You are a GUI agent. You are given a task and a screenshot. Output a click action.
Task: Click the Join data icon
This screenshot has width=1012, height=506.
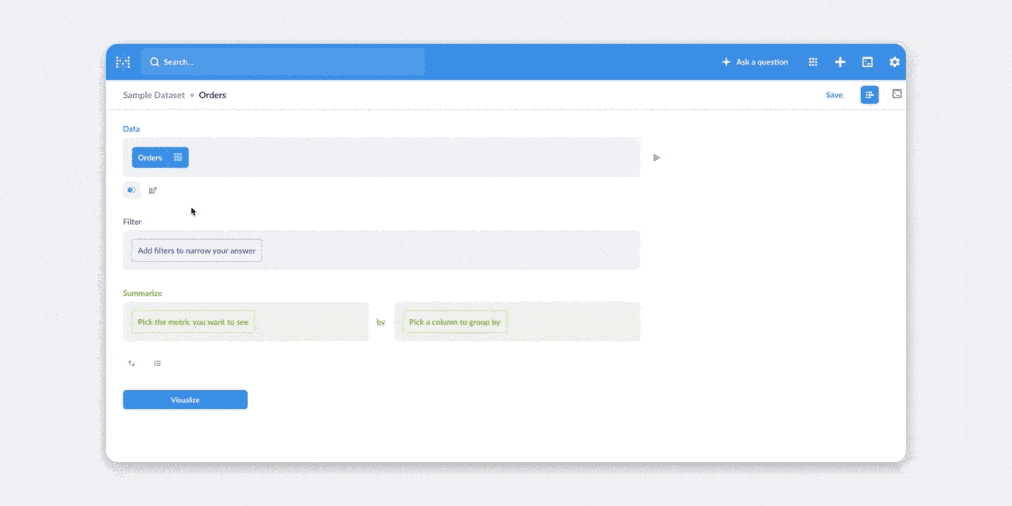(131, 190)
